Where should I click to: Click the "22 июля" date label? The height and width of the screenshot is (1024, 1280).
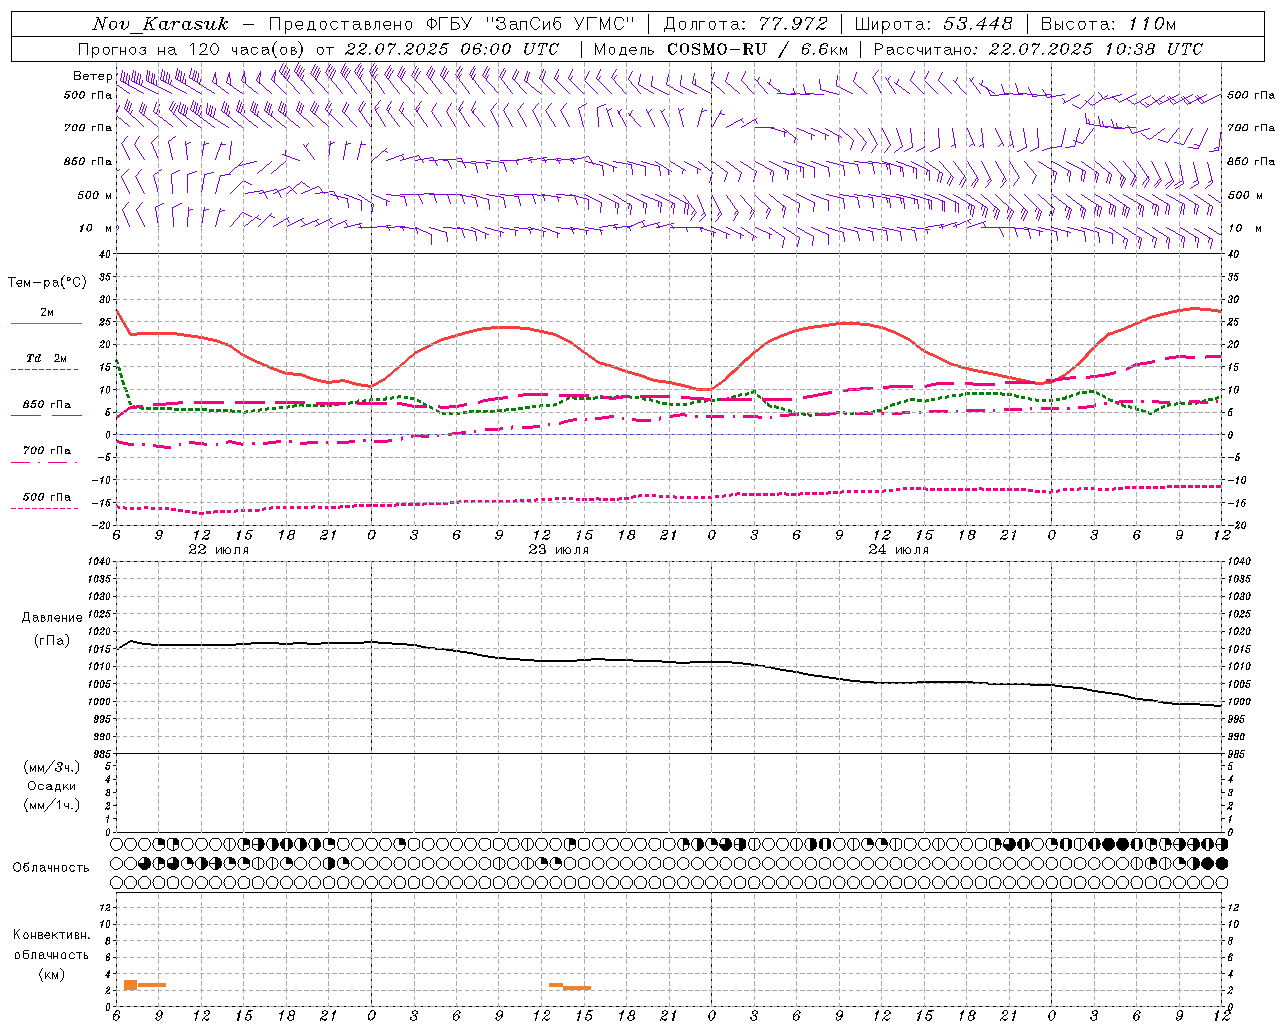pyautogui.click(x=219, y=550)
